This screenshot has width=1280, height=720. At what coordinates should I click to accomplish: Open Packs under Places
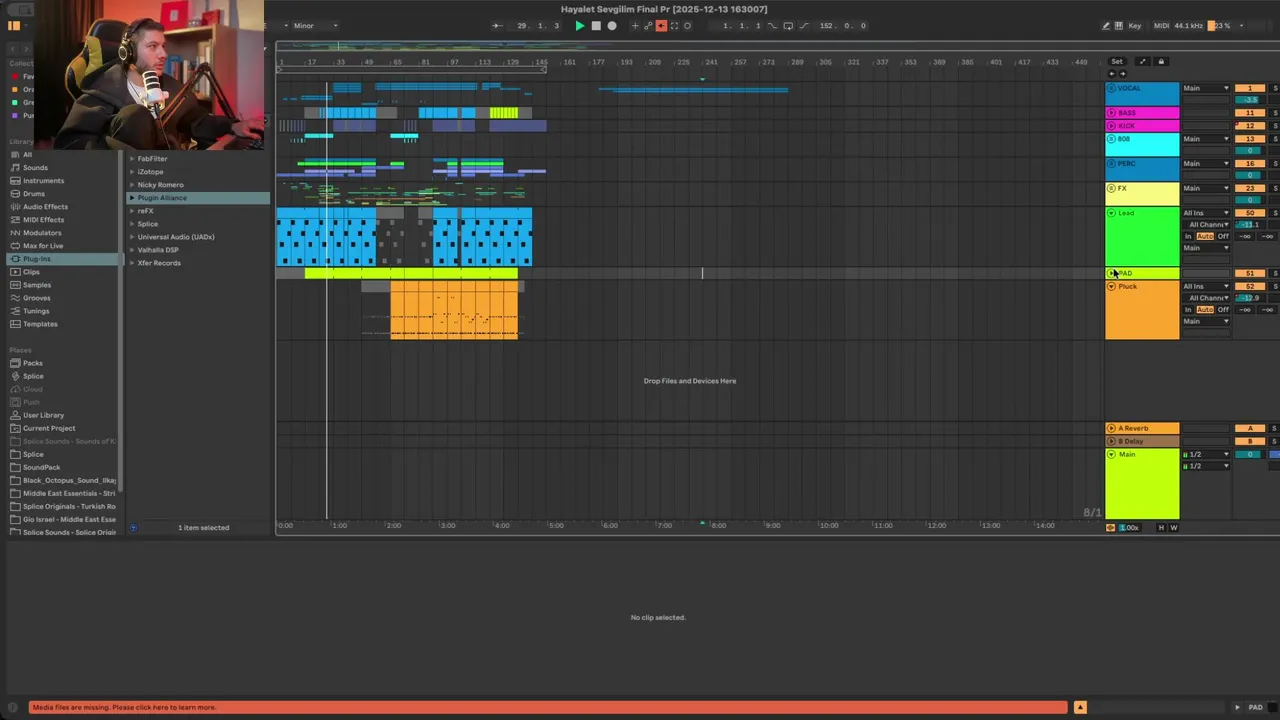coord(33,363)
